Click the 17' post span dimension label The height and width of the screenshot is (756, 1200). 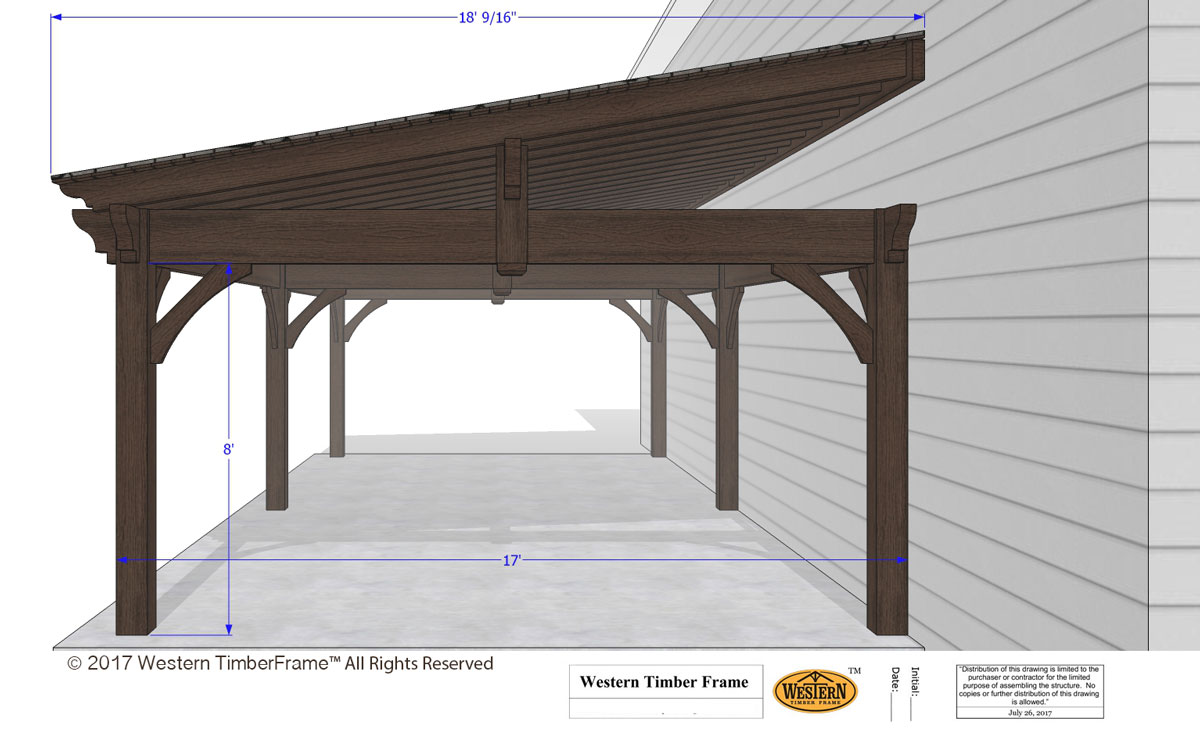click(512, 561)
